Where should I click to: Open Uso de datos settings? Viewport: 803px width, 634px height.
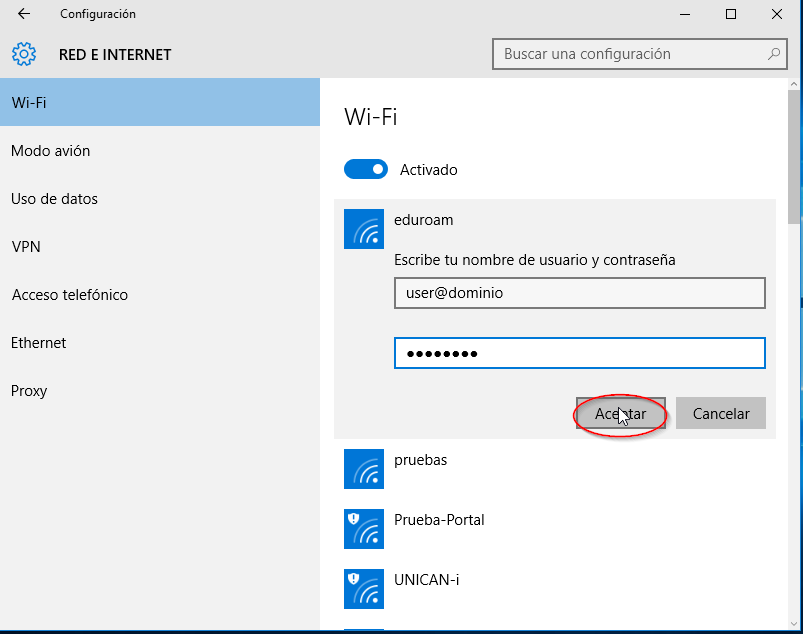[x=160, y=199]
